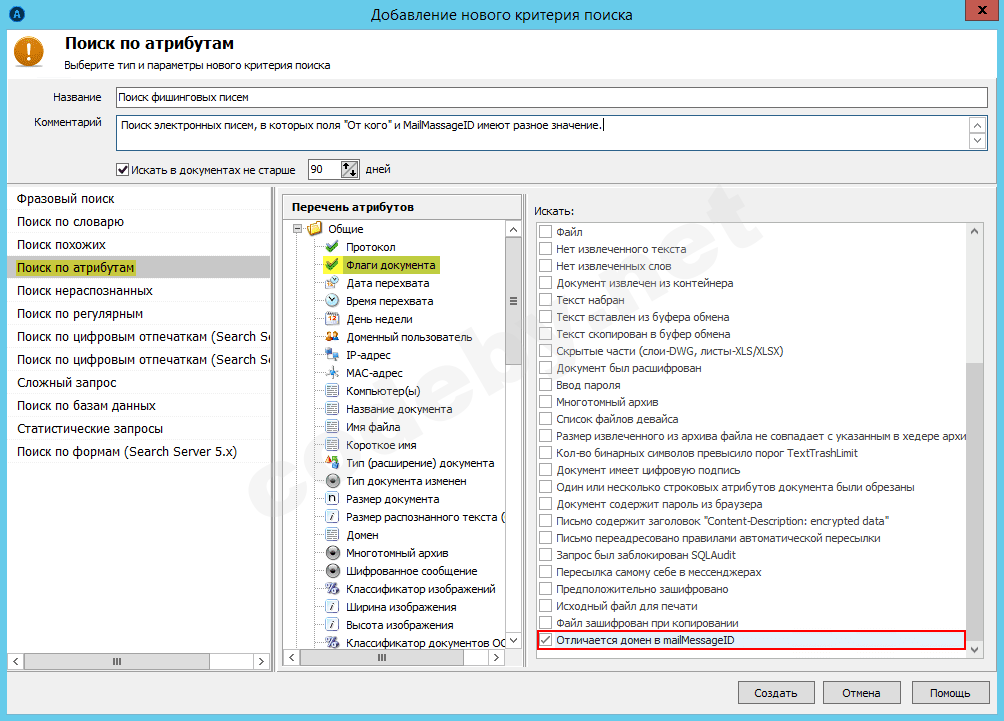Click the Имя файла icon

332,426
